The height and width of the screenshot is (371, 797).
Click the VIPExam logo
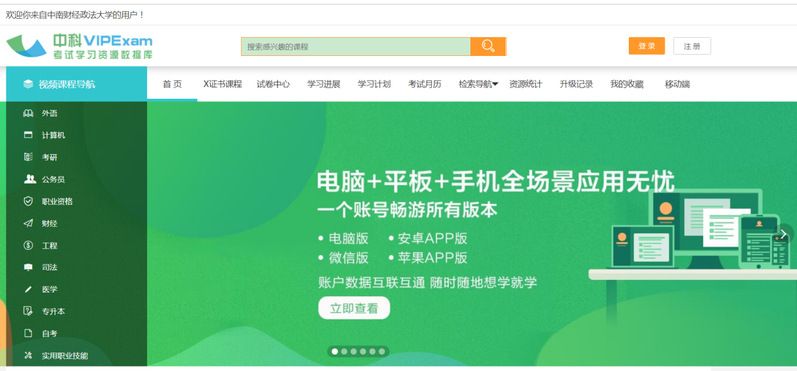click(79, 46)
